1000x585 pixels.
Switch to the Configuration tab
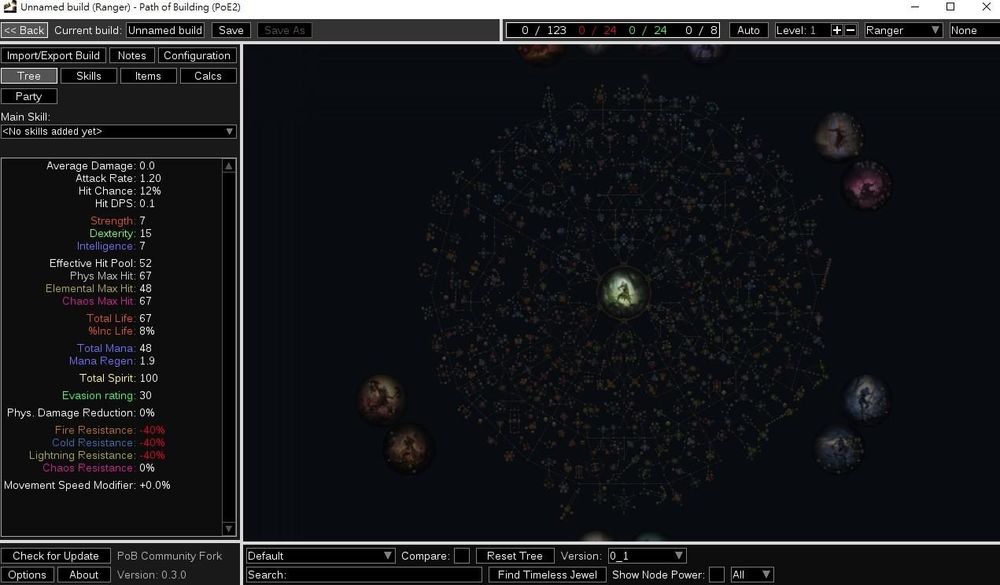pyautogui.click(x=197, y=55)
